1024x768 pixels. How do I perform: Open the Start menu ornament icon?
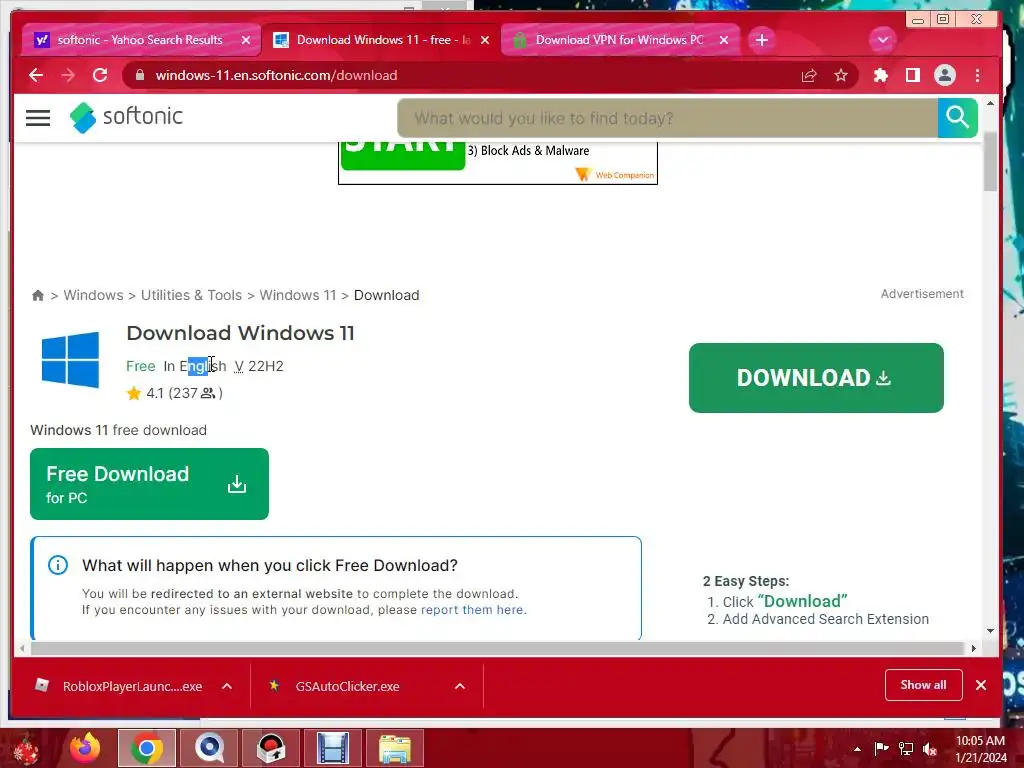point(26,748)
